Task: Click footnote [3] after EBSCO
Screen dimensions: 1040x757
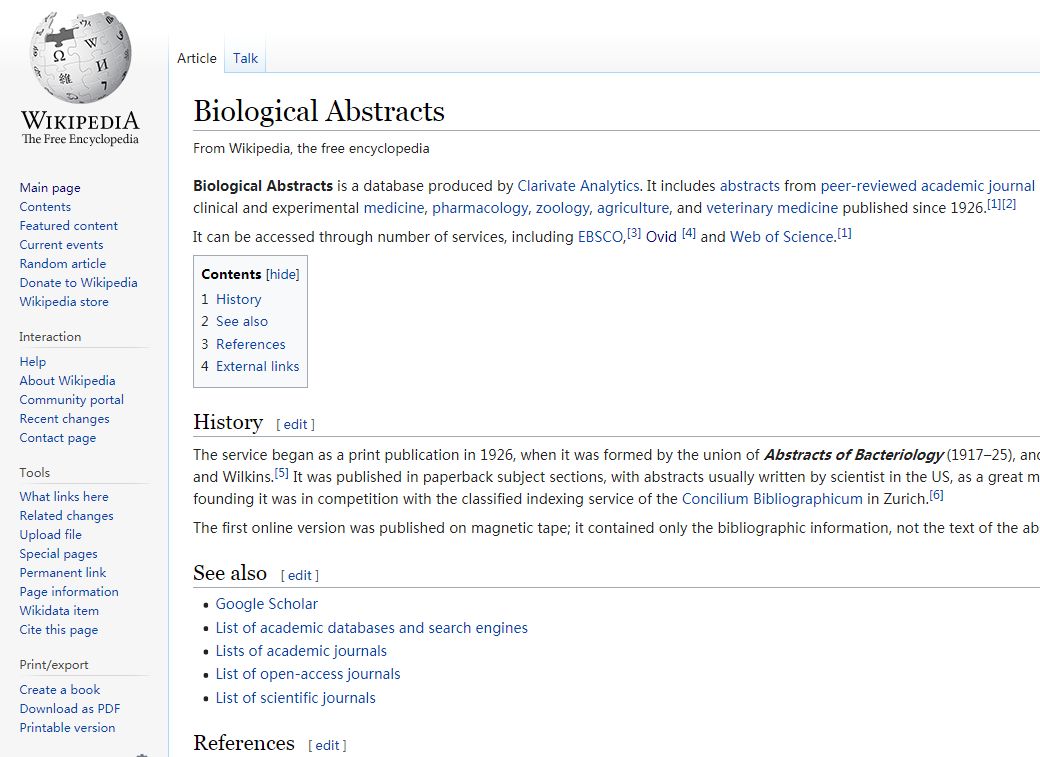Action: tap(634, 233)
